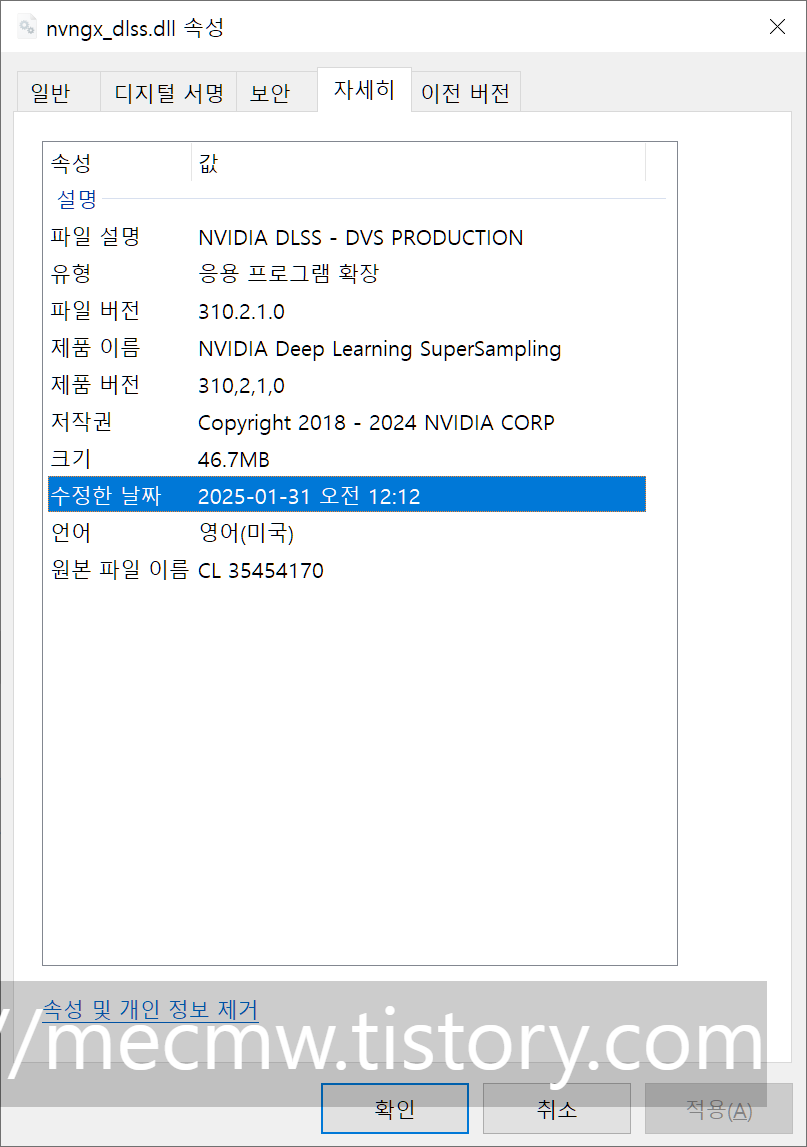Image resolution: width=807 pixels, height=1147 pixels.
Task: Go to the 이전 버전 tab
Action: (465, 93)
